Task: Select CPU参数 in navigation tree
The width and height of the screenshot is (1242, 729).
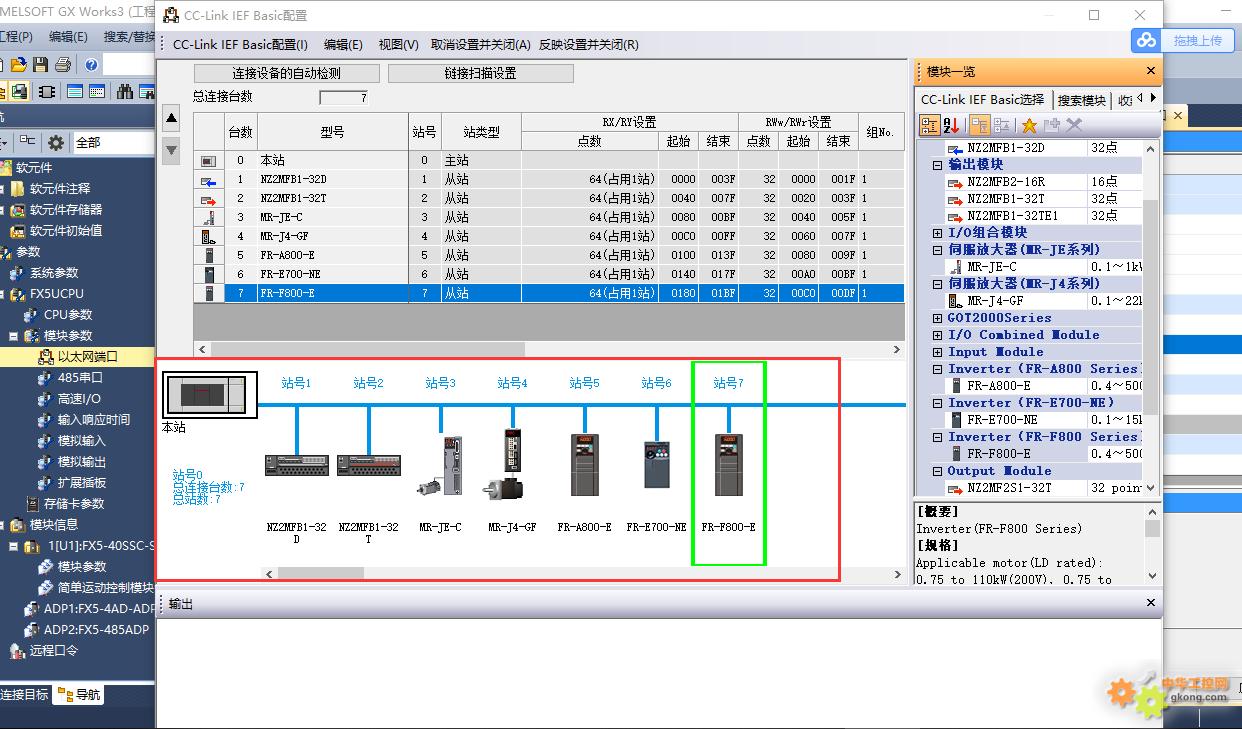Action: tap(67, 314)
